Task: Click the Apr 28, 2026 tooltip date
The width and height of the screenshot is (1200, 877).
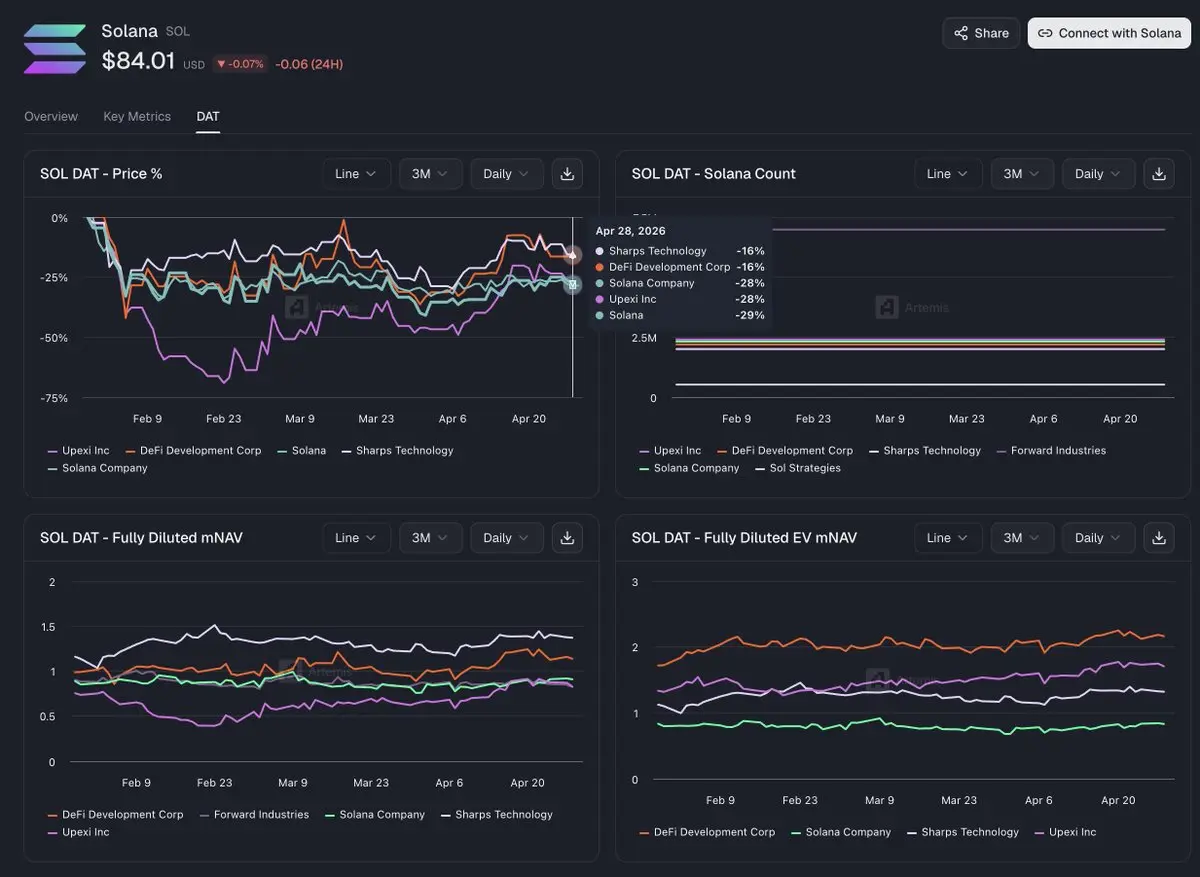Action: [631, 231]
